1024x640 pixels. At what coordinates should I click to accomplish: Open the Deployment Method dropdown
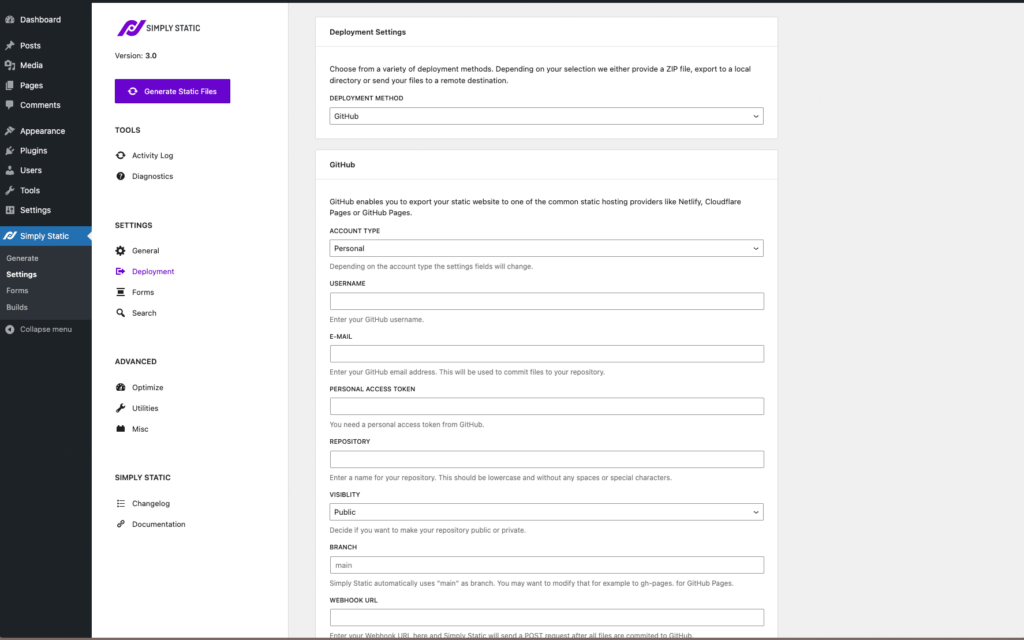pos(546,116)
